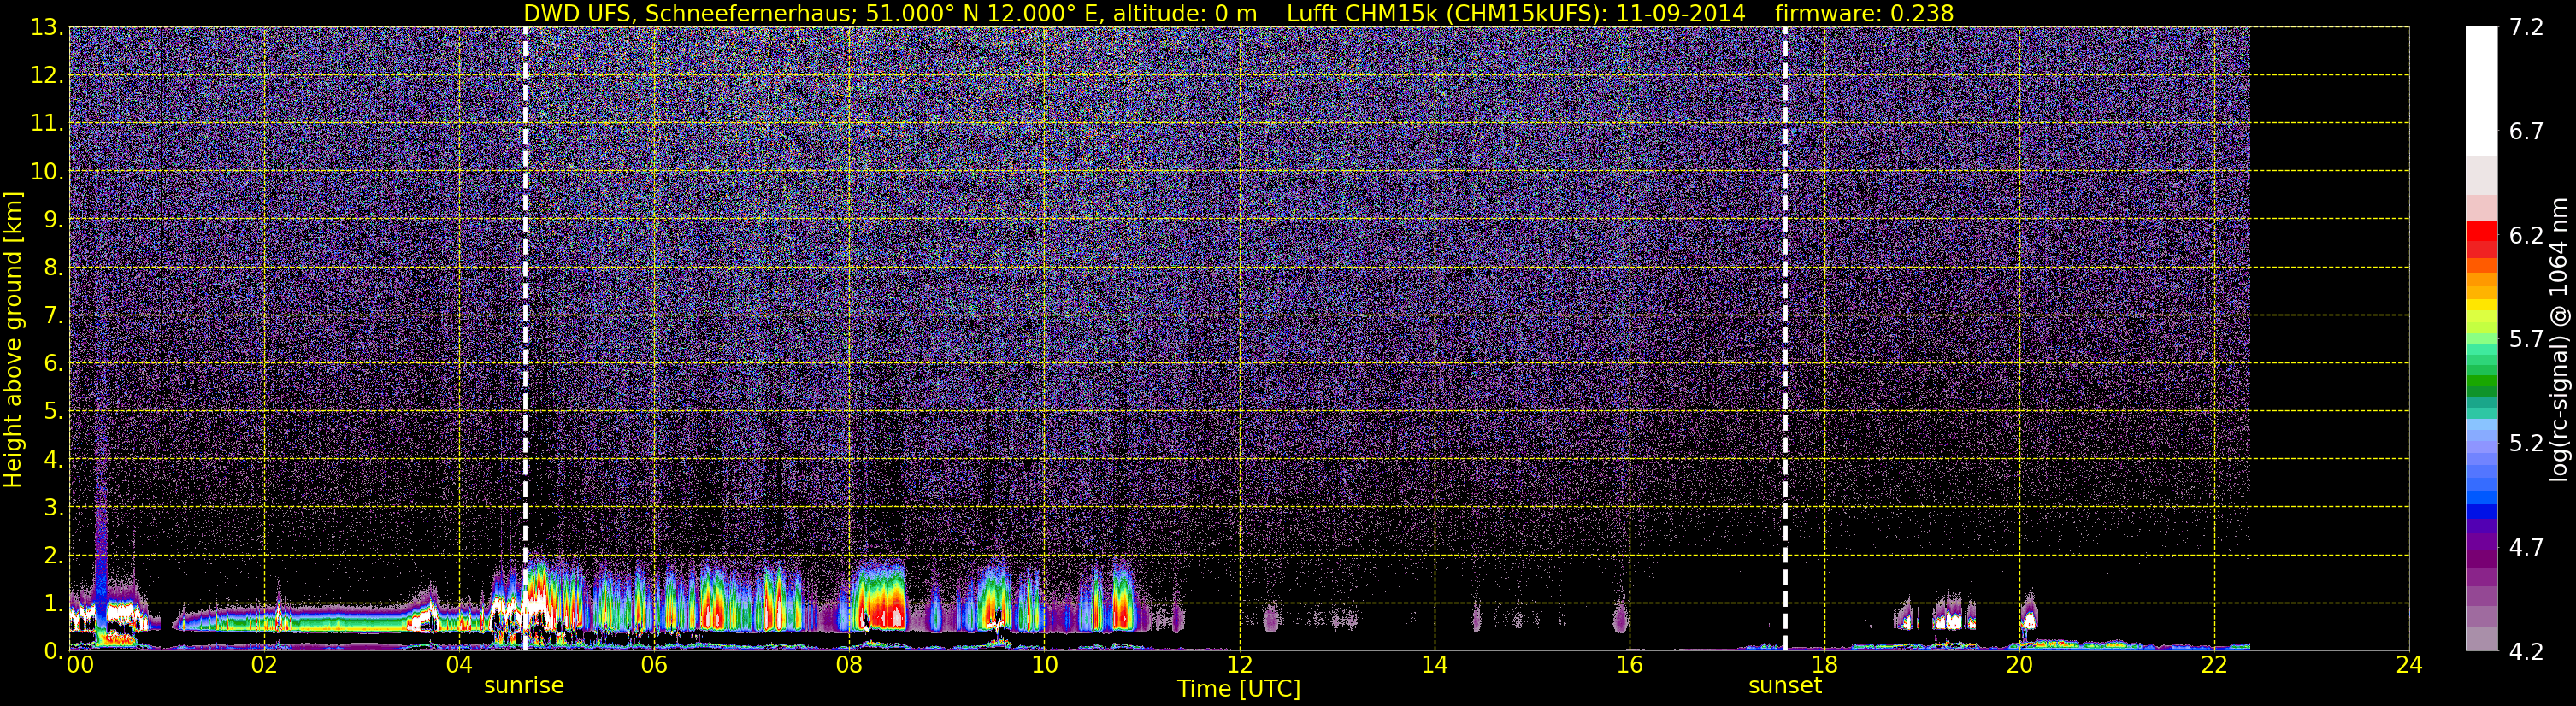2576x706 pixels.
Task: Click the white dashed sunrise marker line
Action: tap(525, 339)
